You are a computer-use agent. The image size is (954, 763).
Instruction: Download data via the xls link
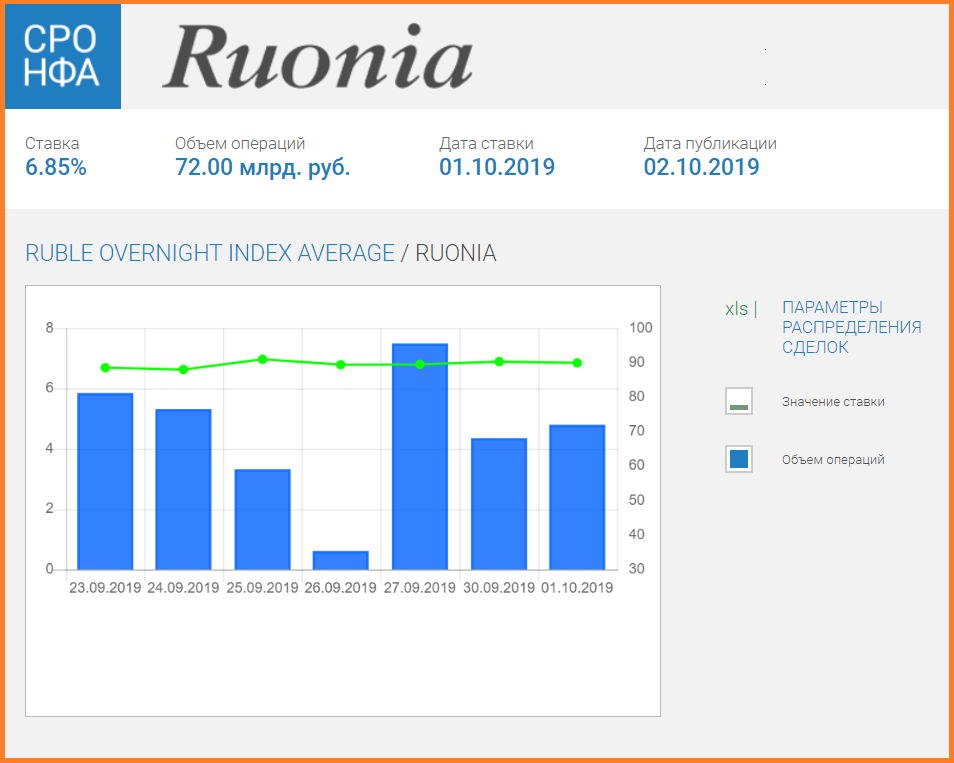click(x=736, y=309)
